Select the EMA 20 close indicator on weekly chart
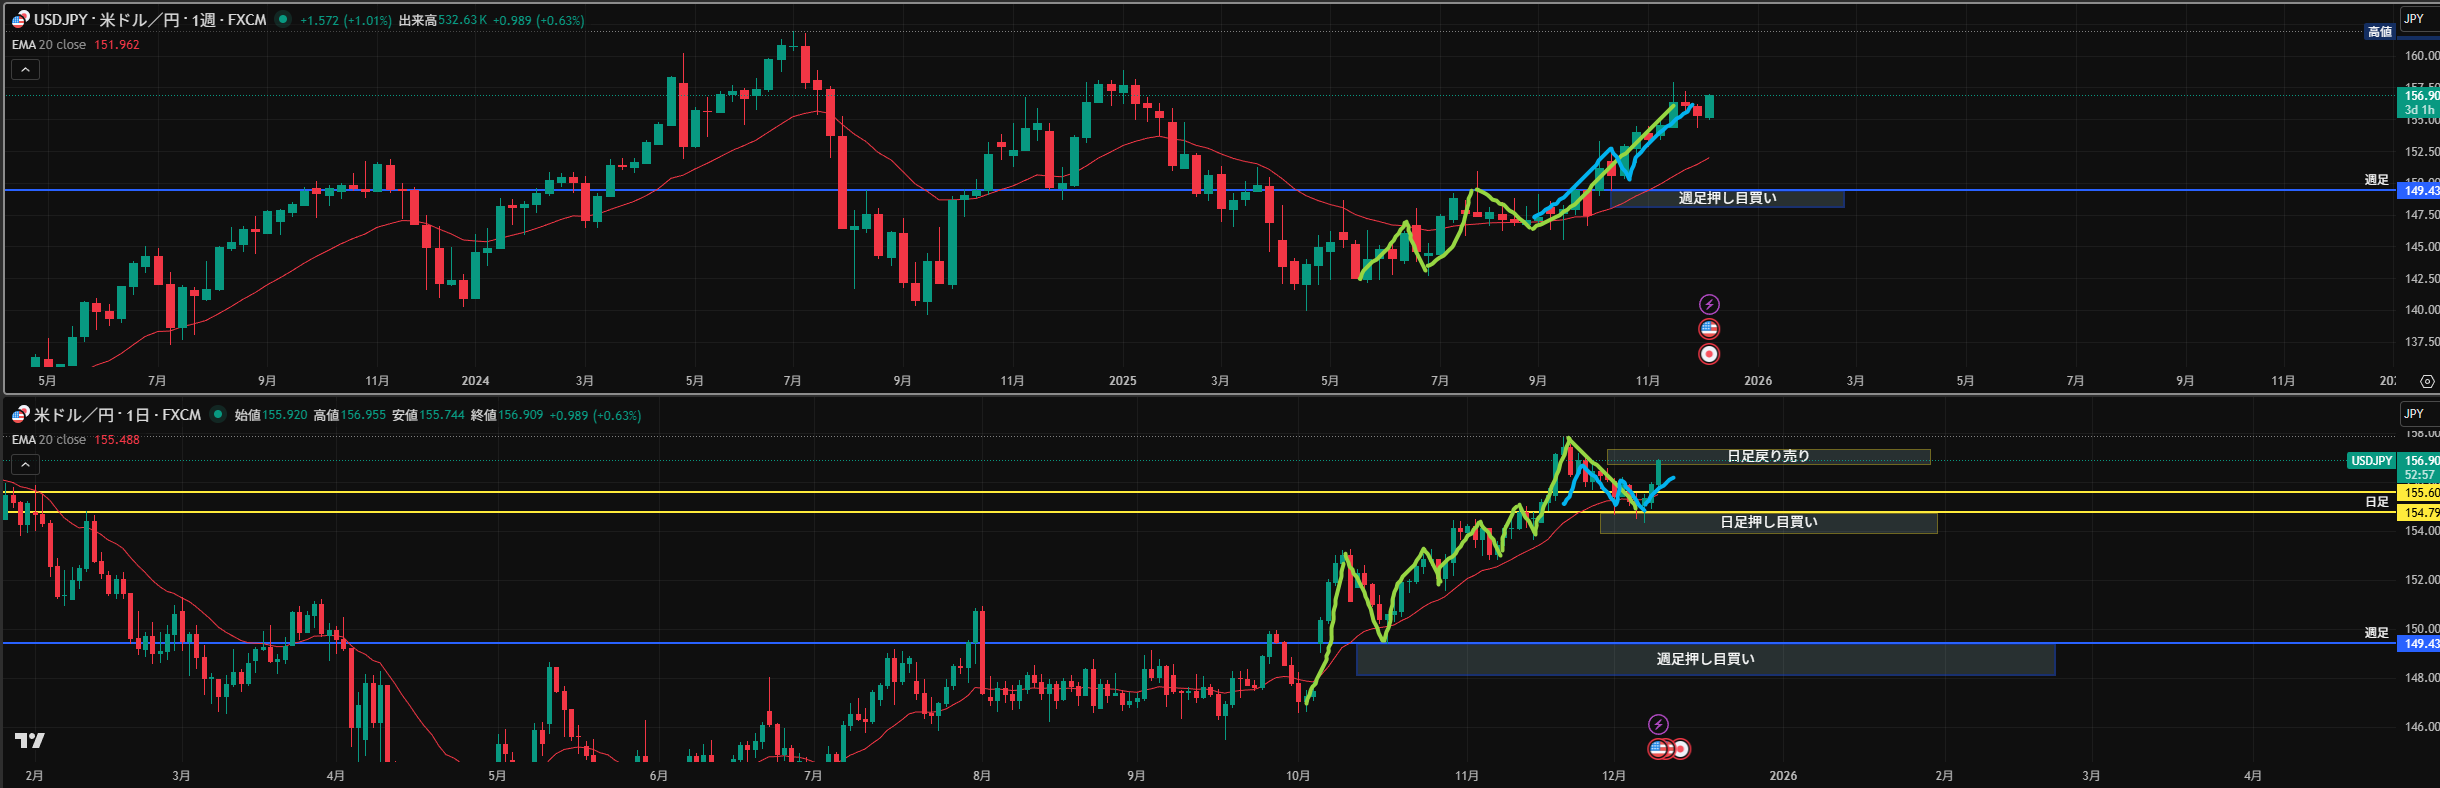Screen dimensions: 2440x788 49,45
